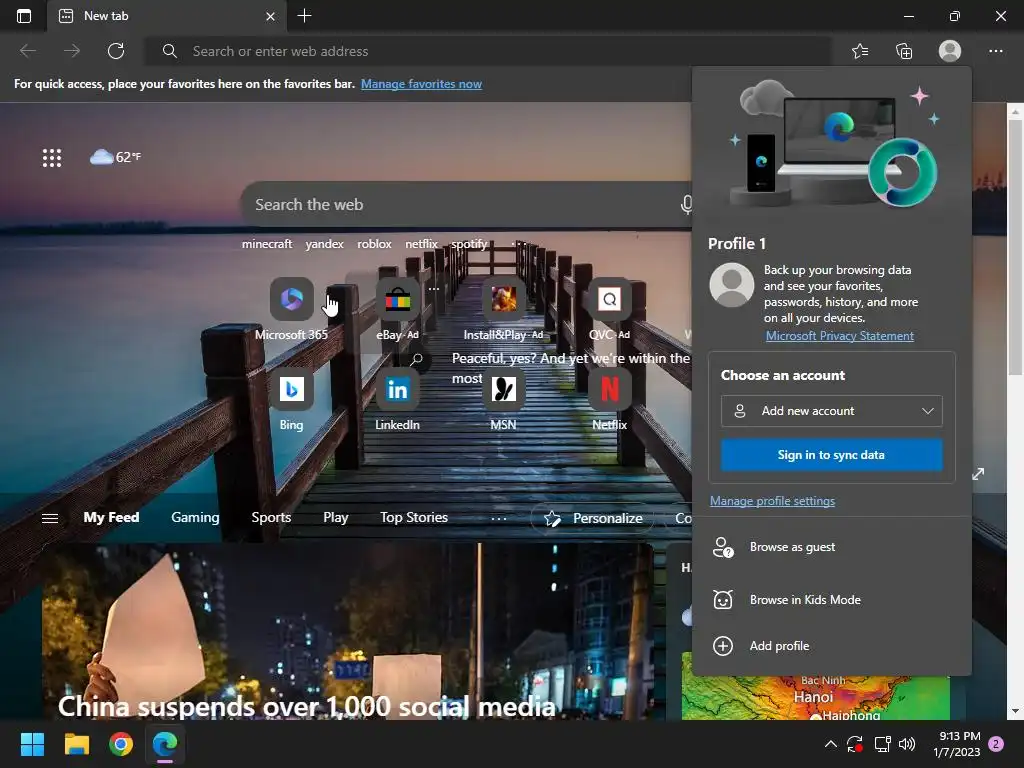1024x768 pixels.
Task: Open Google Chrome from taskbar
Action: (x=121, y=744)
